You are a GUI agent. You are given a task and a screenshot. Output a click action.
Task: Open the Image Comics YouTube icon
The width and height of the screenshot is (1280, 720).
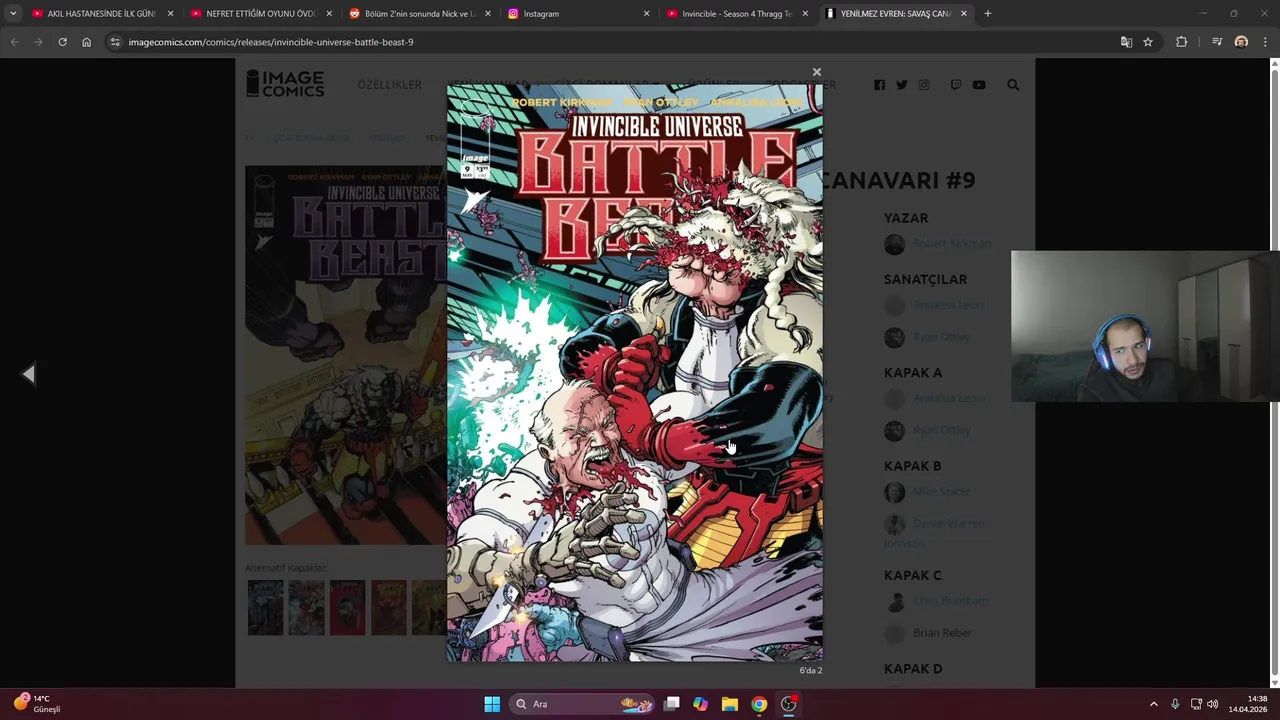coord(979,85)
